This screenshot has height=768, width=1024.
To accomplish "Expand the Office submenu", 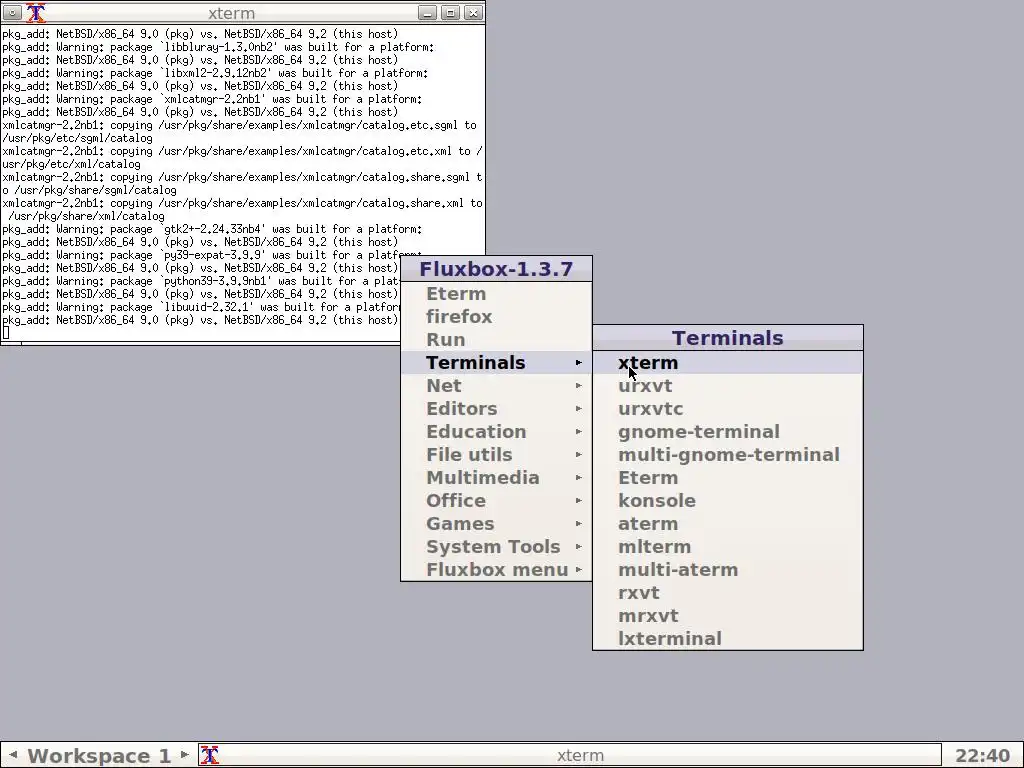I will [496, 500].
